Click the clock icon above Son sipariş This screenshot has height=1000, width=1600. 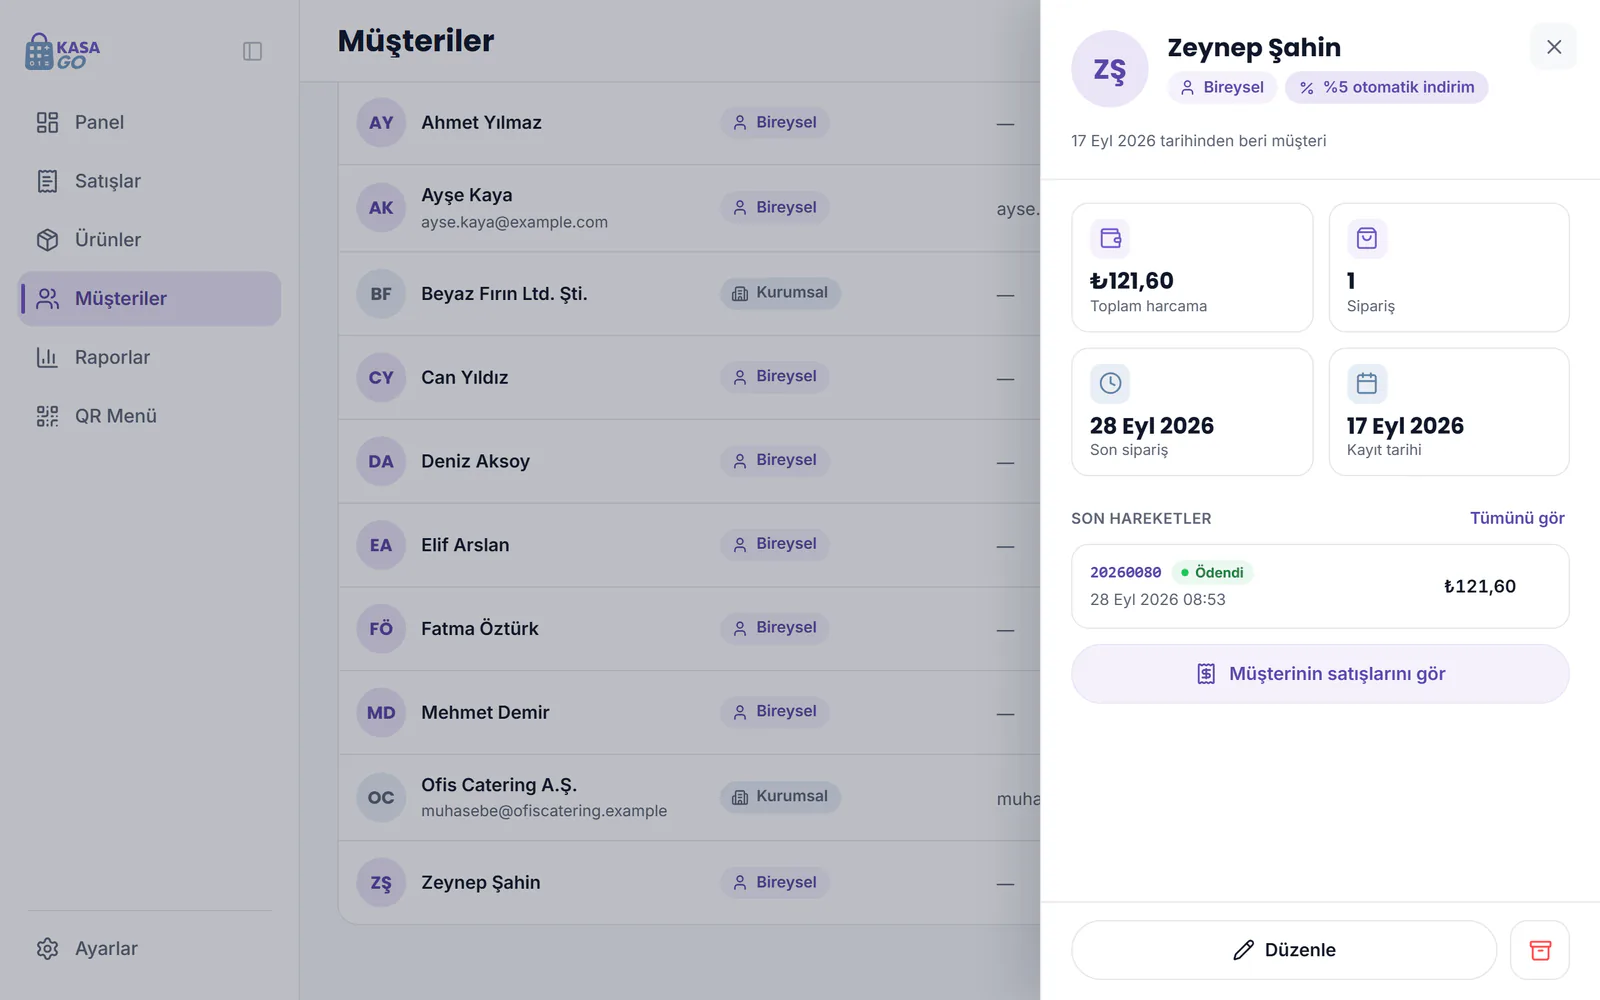(x=1110, y=383)
